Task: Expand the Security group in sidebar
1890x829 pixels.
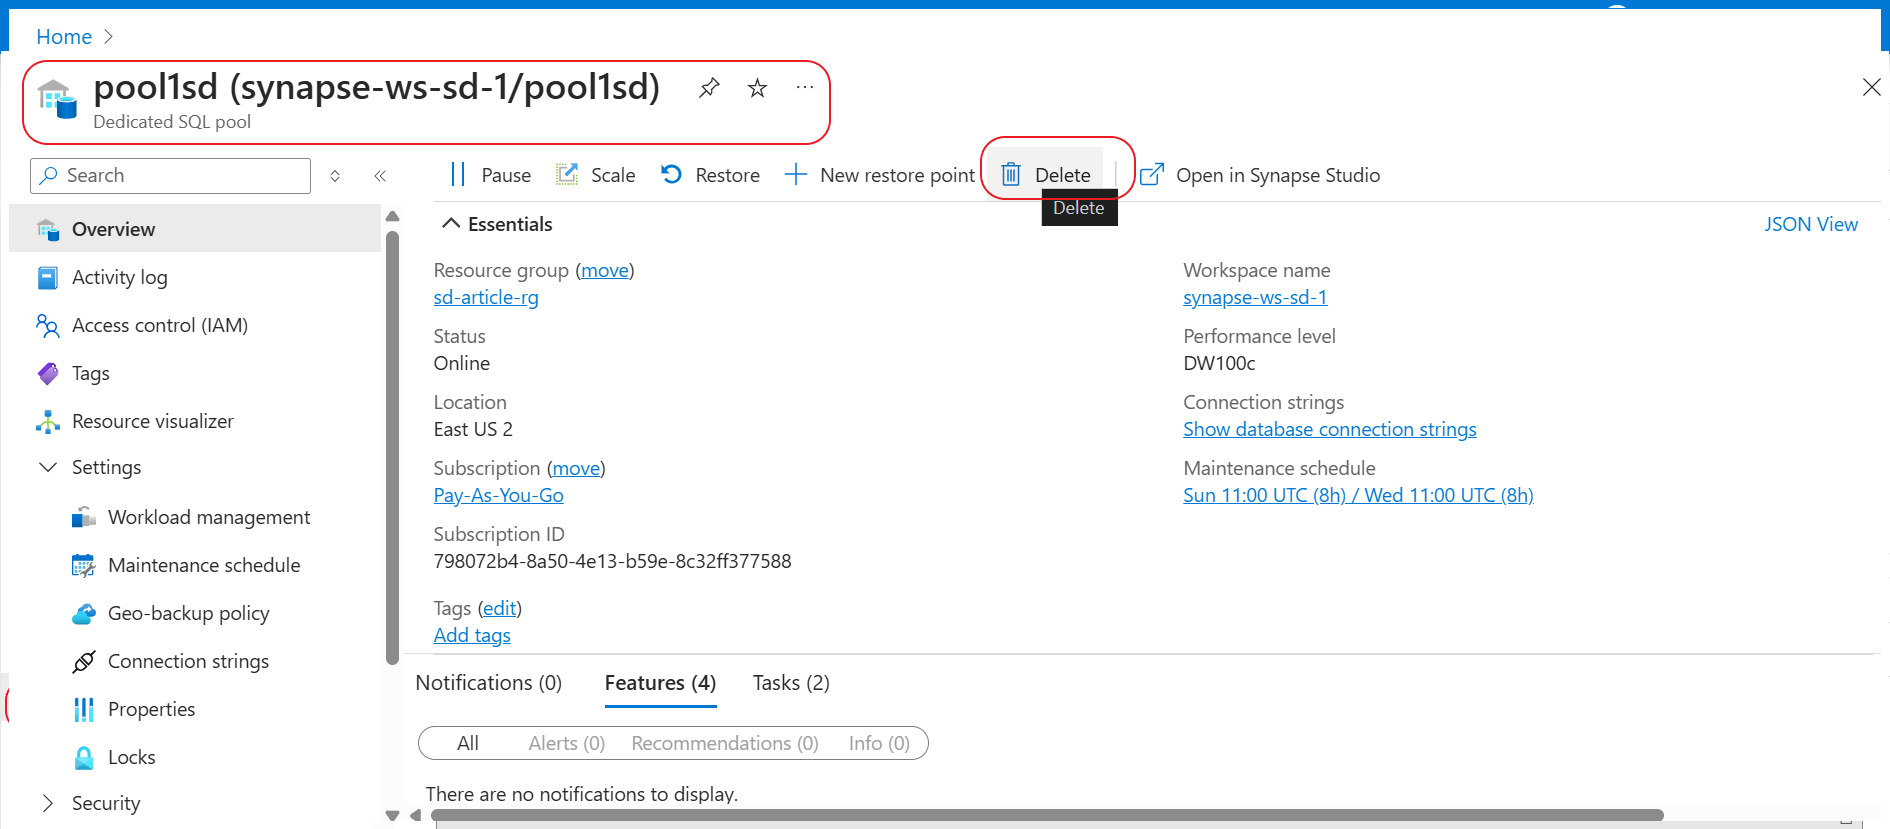Action: (48, 803)
